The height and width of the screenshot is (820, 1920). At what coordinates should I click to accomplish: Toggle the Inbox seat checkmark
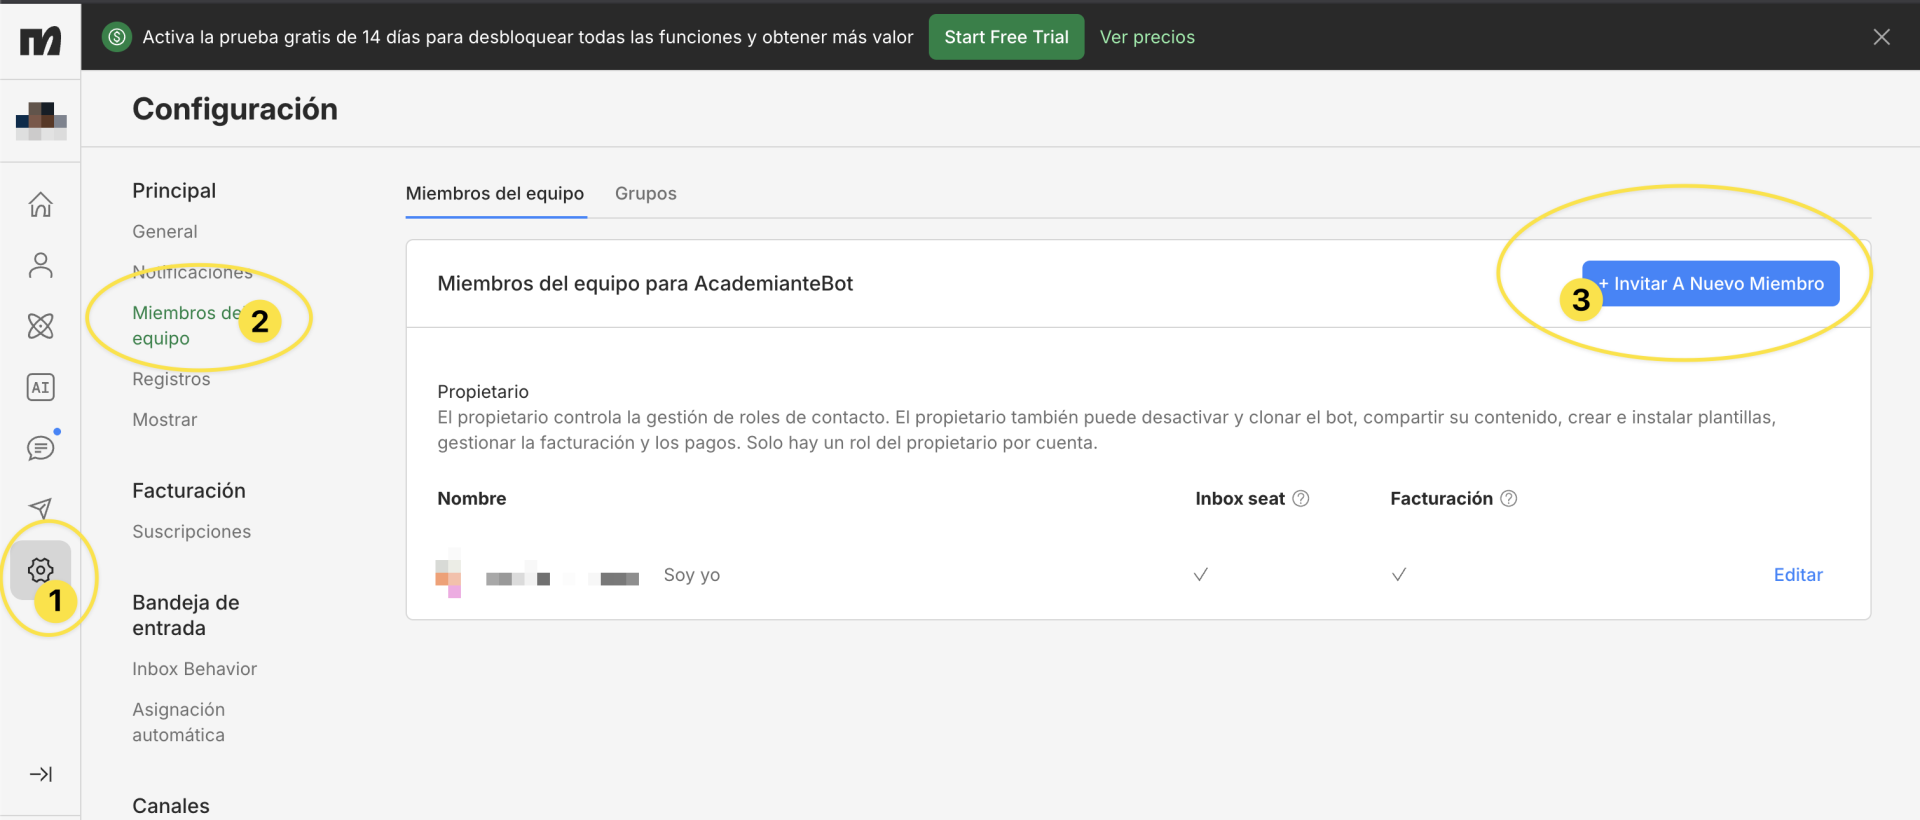coord(1201,574)
